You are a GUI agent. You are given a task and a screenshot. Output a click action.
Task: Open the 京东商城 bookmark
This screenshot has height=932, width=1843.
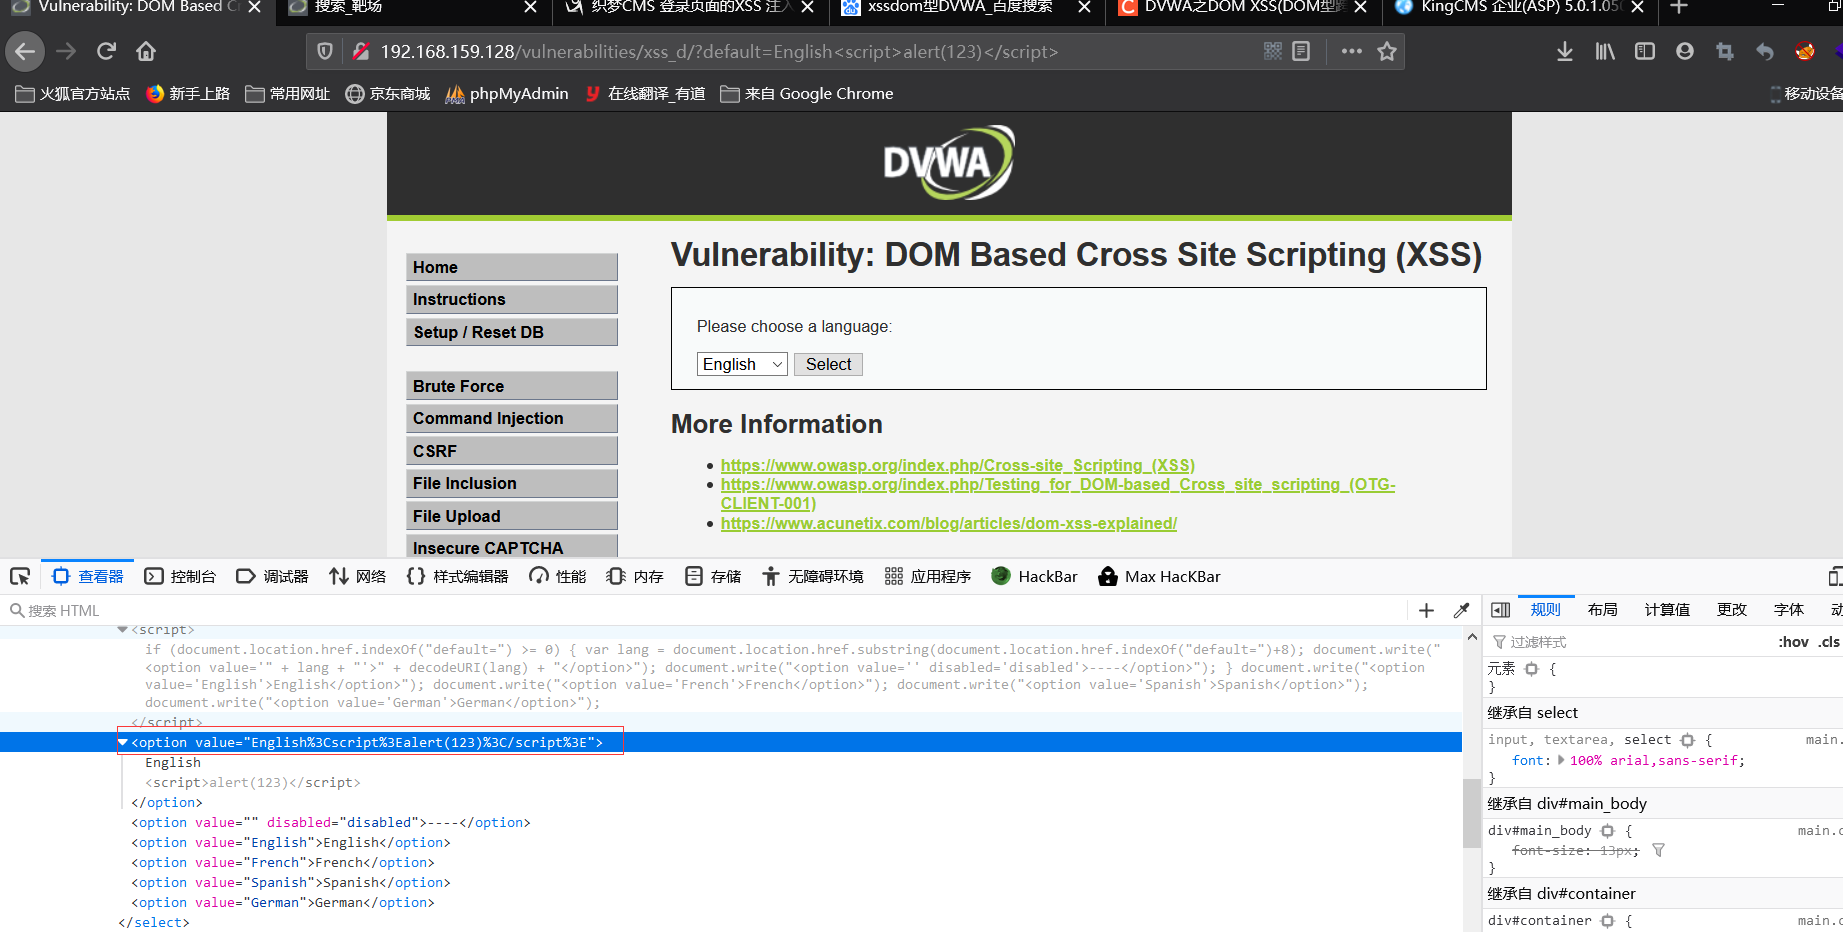[x=388, y=94]
